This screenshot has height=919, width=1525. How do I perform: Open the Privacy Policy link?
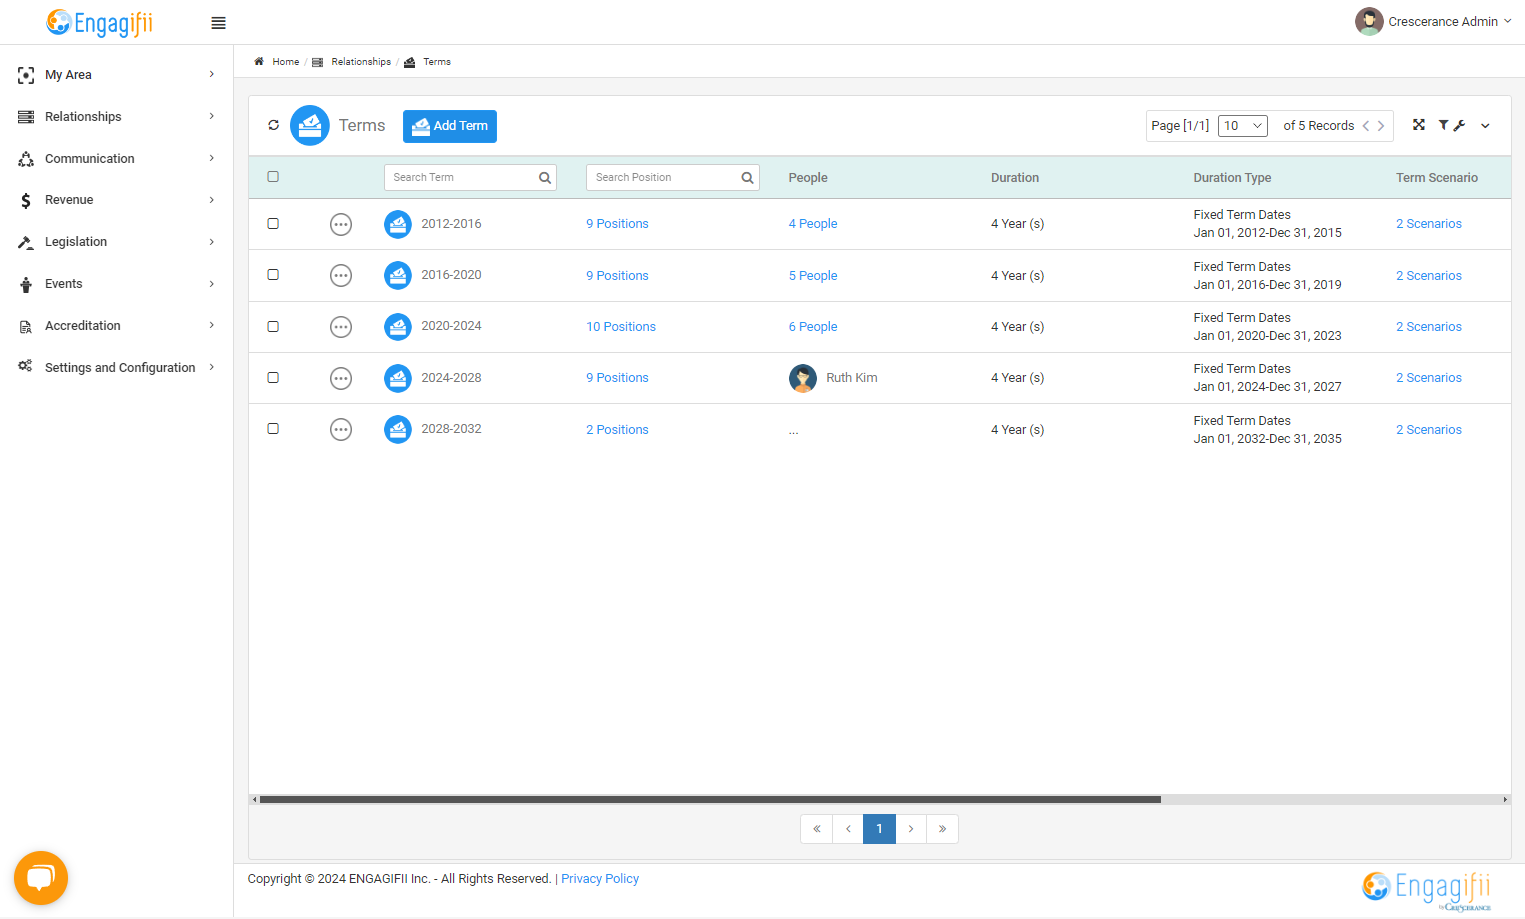click(600, 879)
